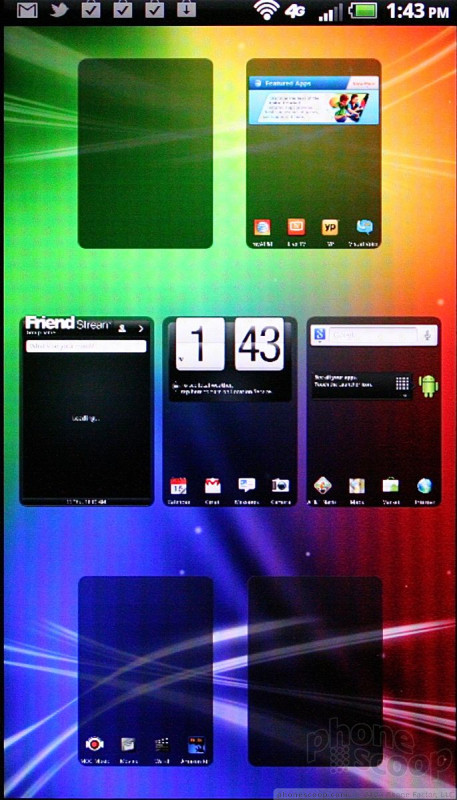Tap the flip clock showing 1:43

pyautogui.click(x=230, y=344)
